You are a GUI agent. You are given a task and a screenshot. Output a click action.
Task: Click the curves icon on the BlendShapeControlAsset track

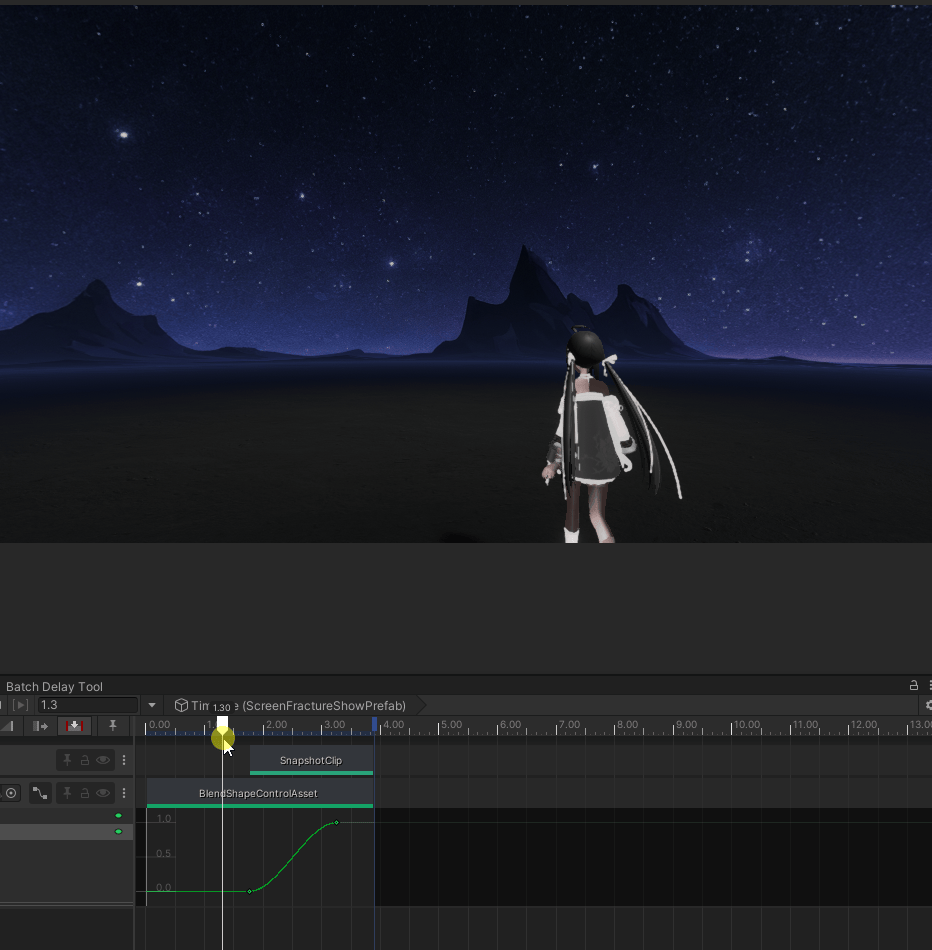tap(40, 792)
